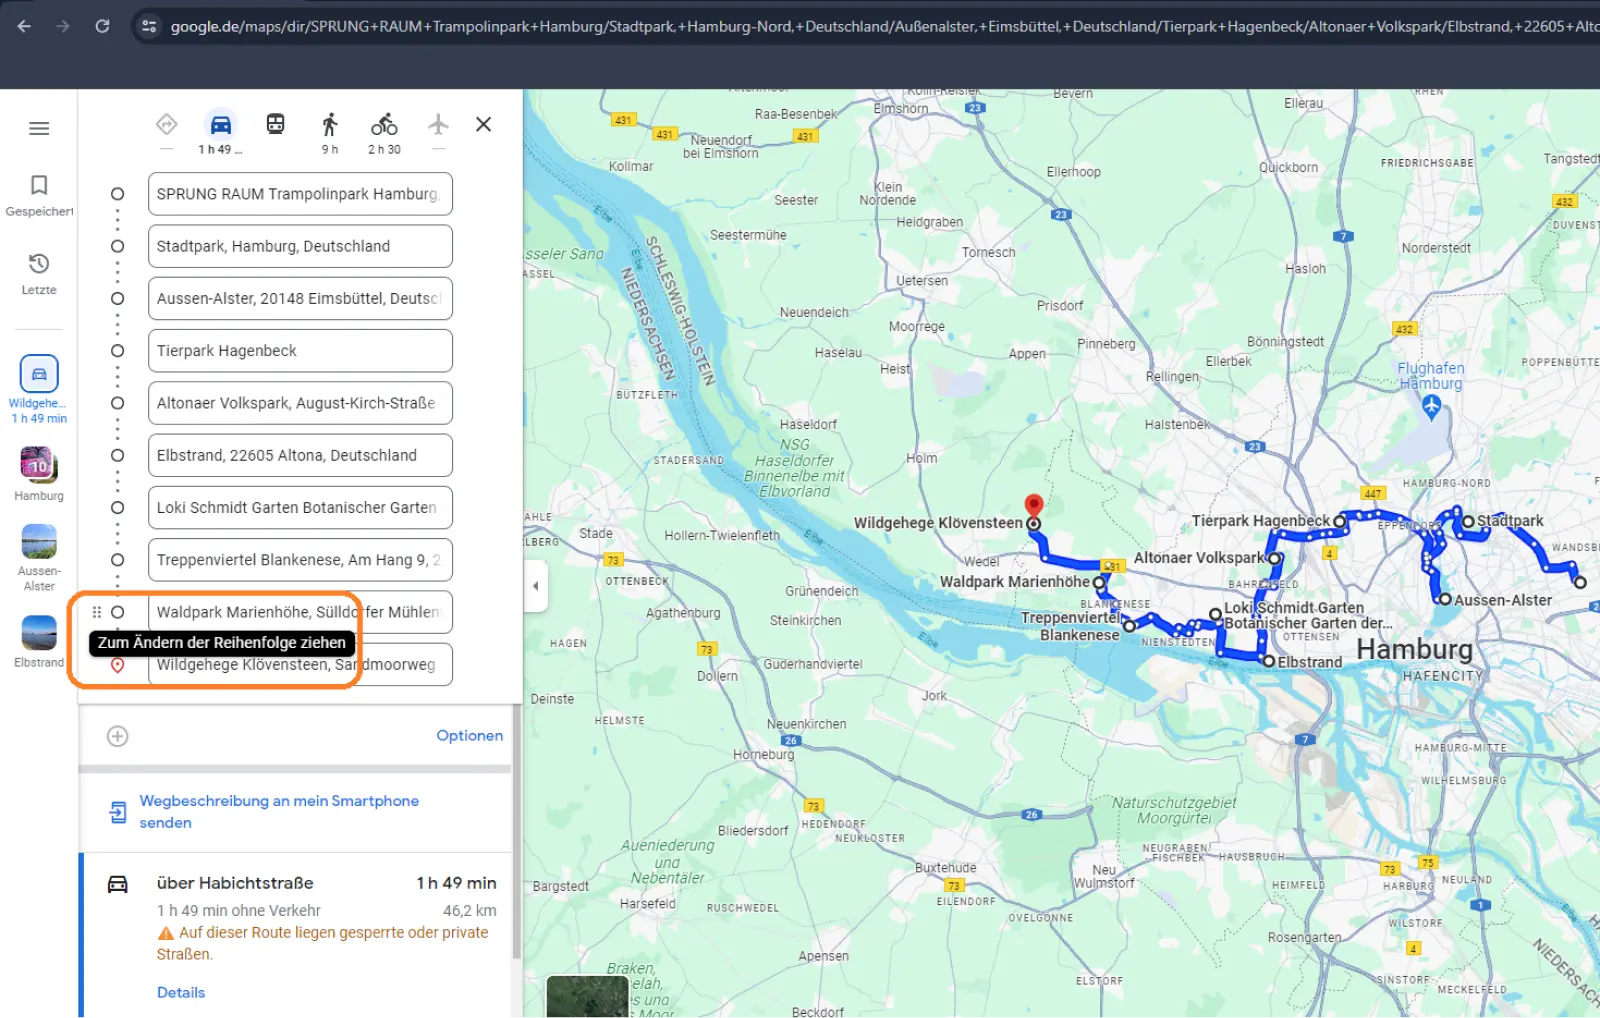Open Elbstrand recent thumbnail
Screen dimensions: 1600x1018
tap(39, 642)
